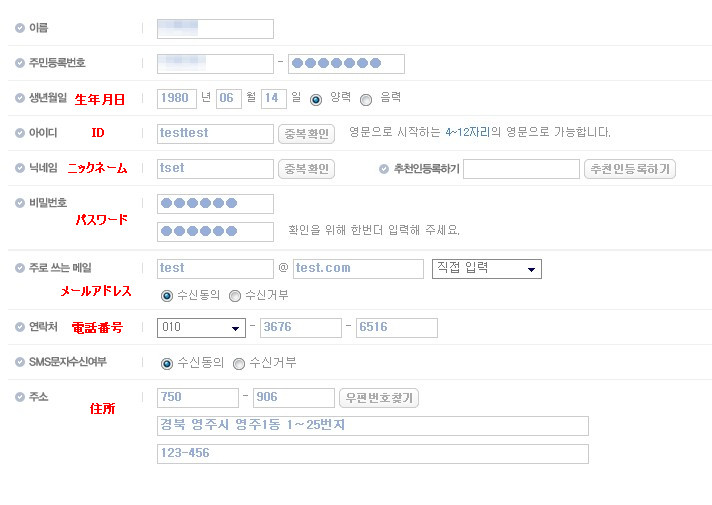
Task: Click the check icon beside SMS문자수신여부 label
Action: click(20, 362)
